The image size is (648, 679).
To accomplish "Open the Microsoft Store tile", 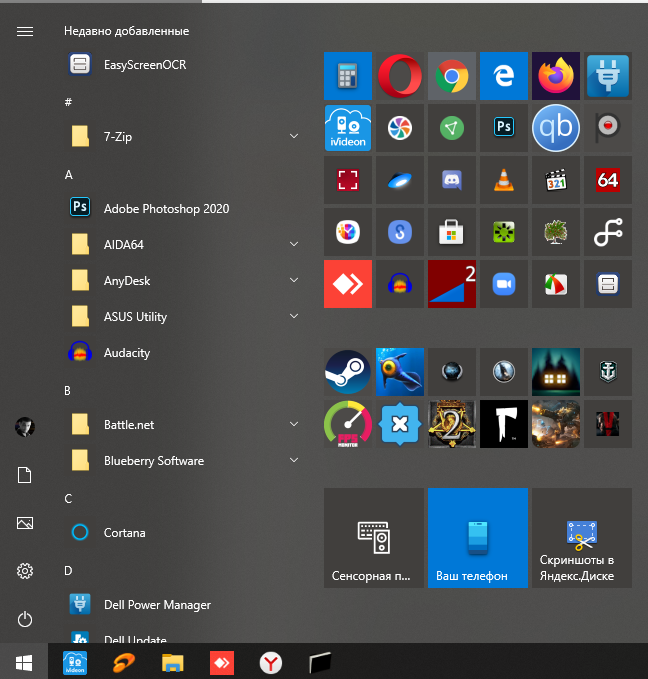I will pyautogui.click(x=452, y=232).
